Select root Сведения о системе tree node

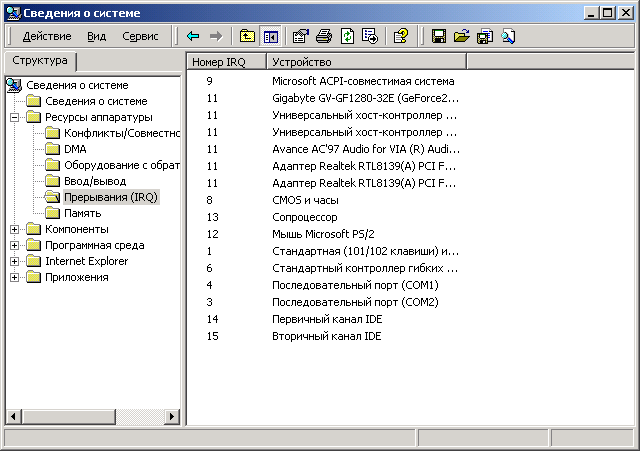pyautogui.click(x=77, y=85)
